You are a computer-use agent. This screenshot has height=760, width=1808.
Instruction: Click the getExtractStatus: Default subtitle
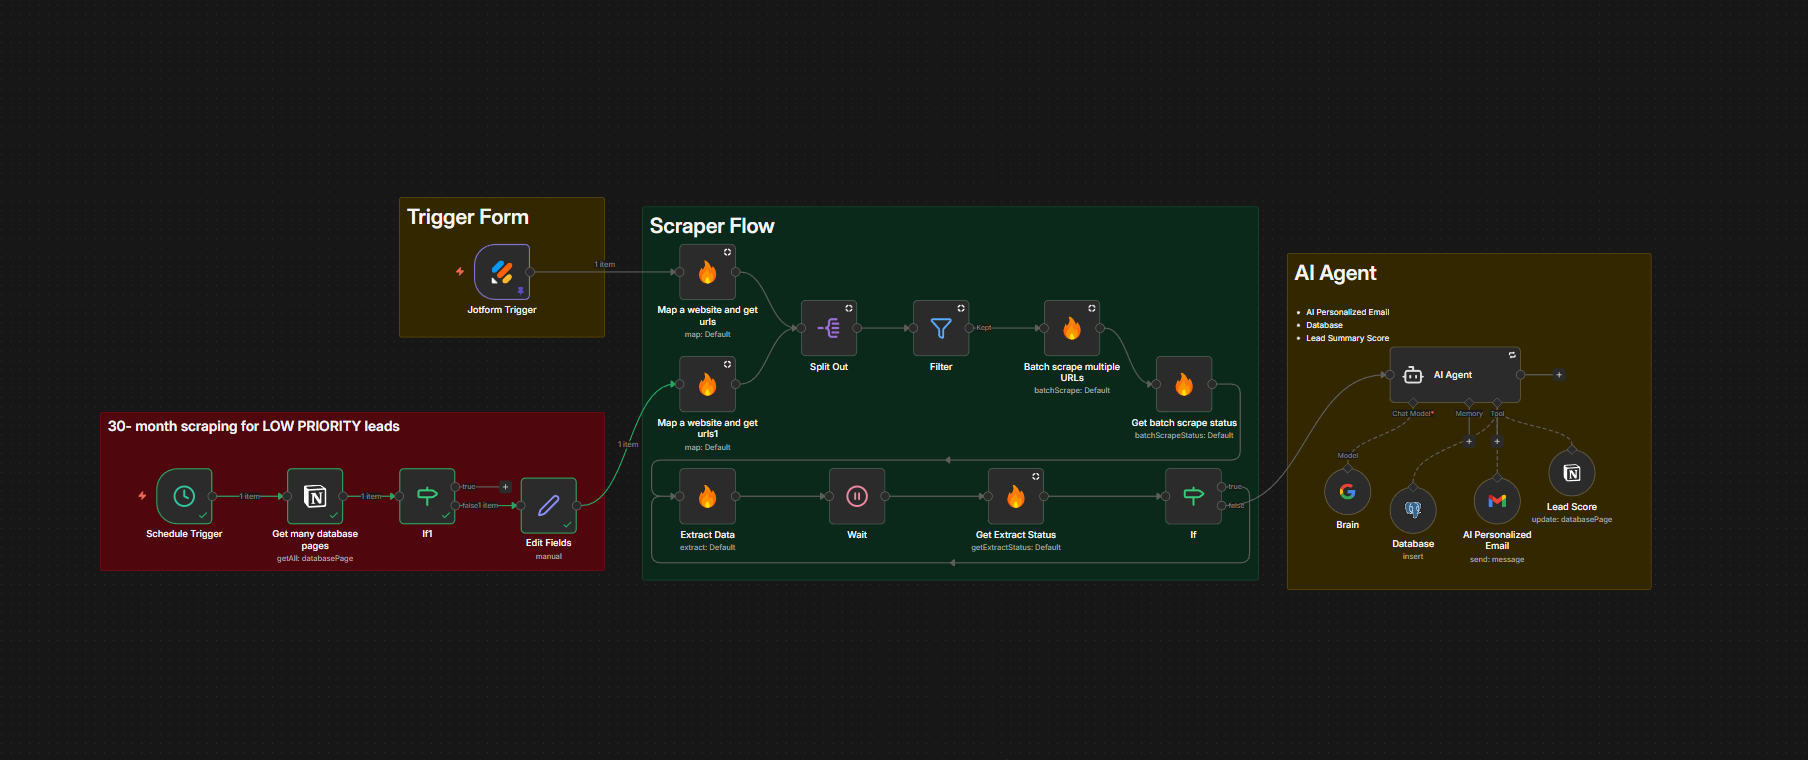coord(1016,547)
